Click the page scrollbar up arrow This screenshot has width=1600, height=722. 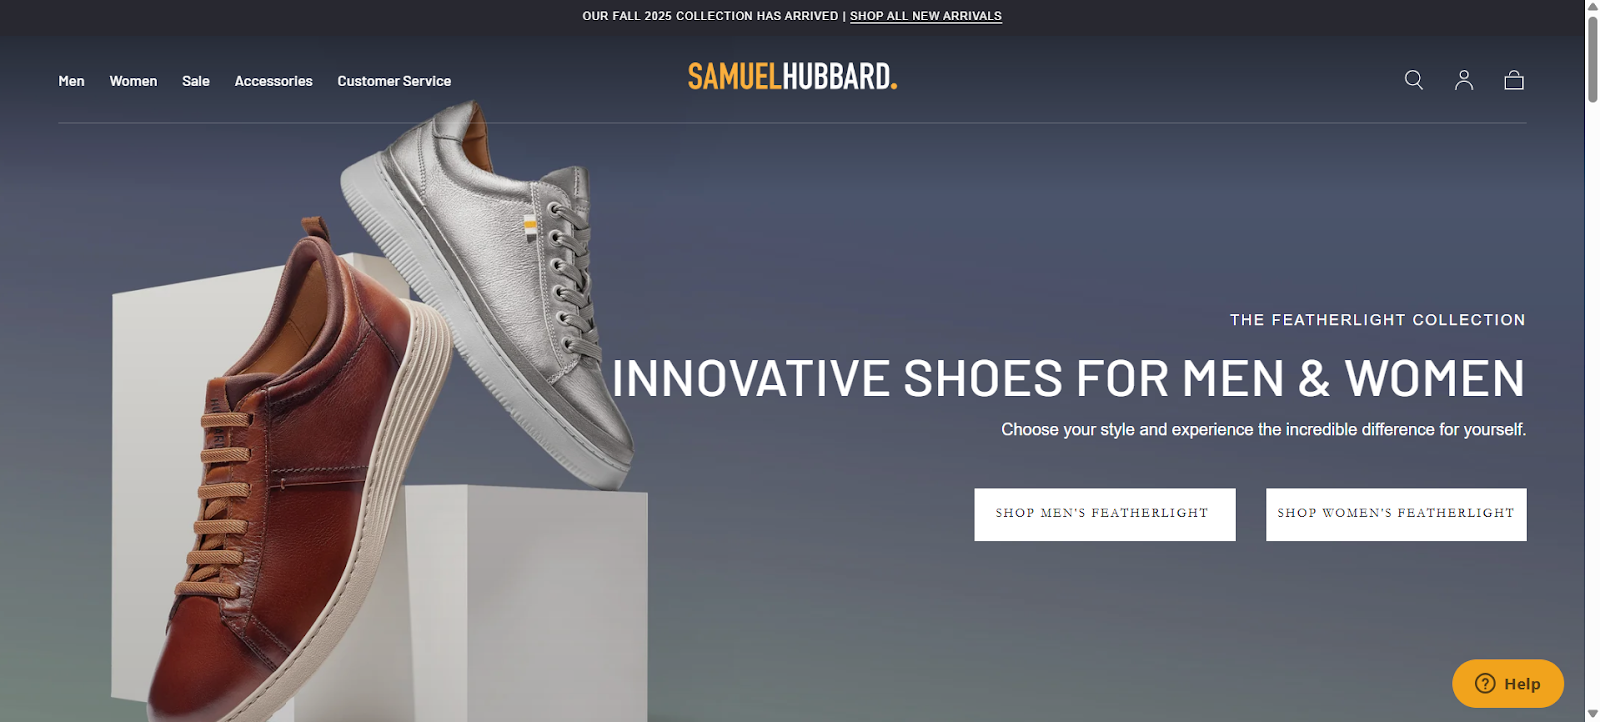[1592, 7]
